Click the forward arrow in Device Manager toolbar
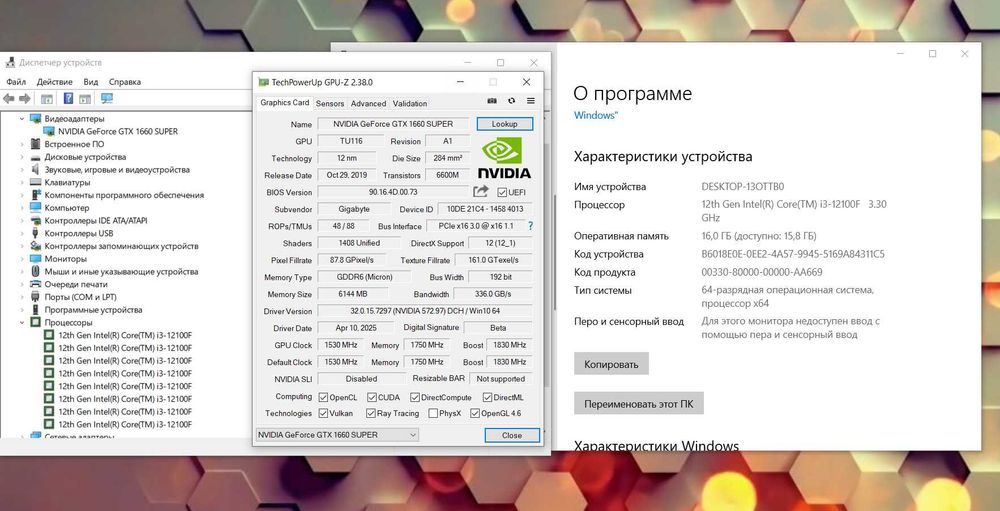Viewport: 1000px width, 511px height. pos(25,99)
